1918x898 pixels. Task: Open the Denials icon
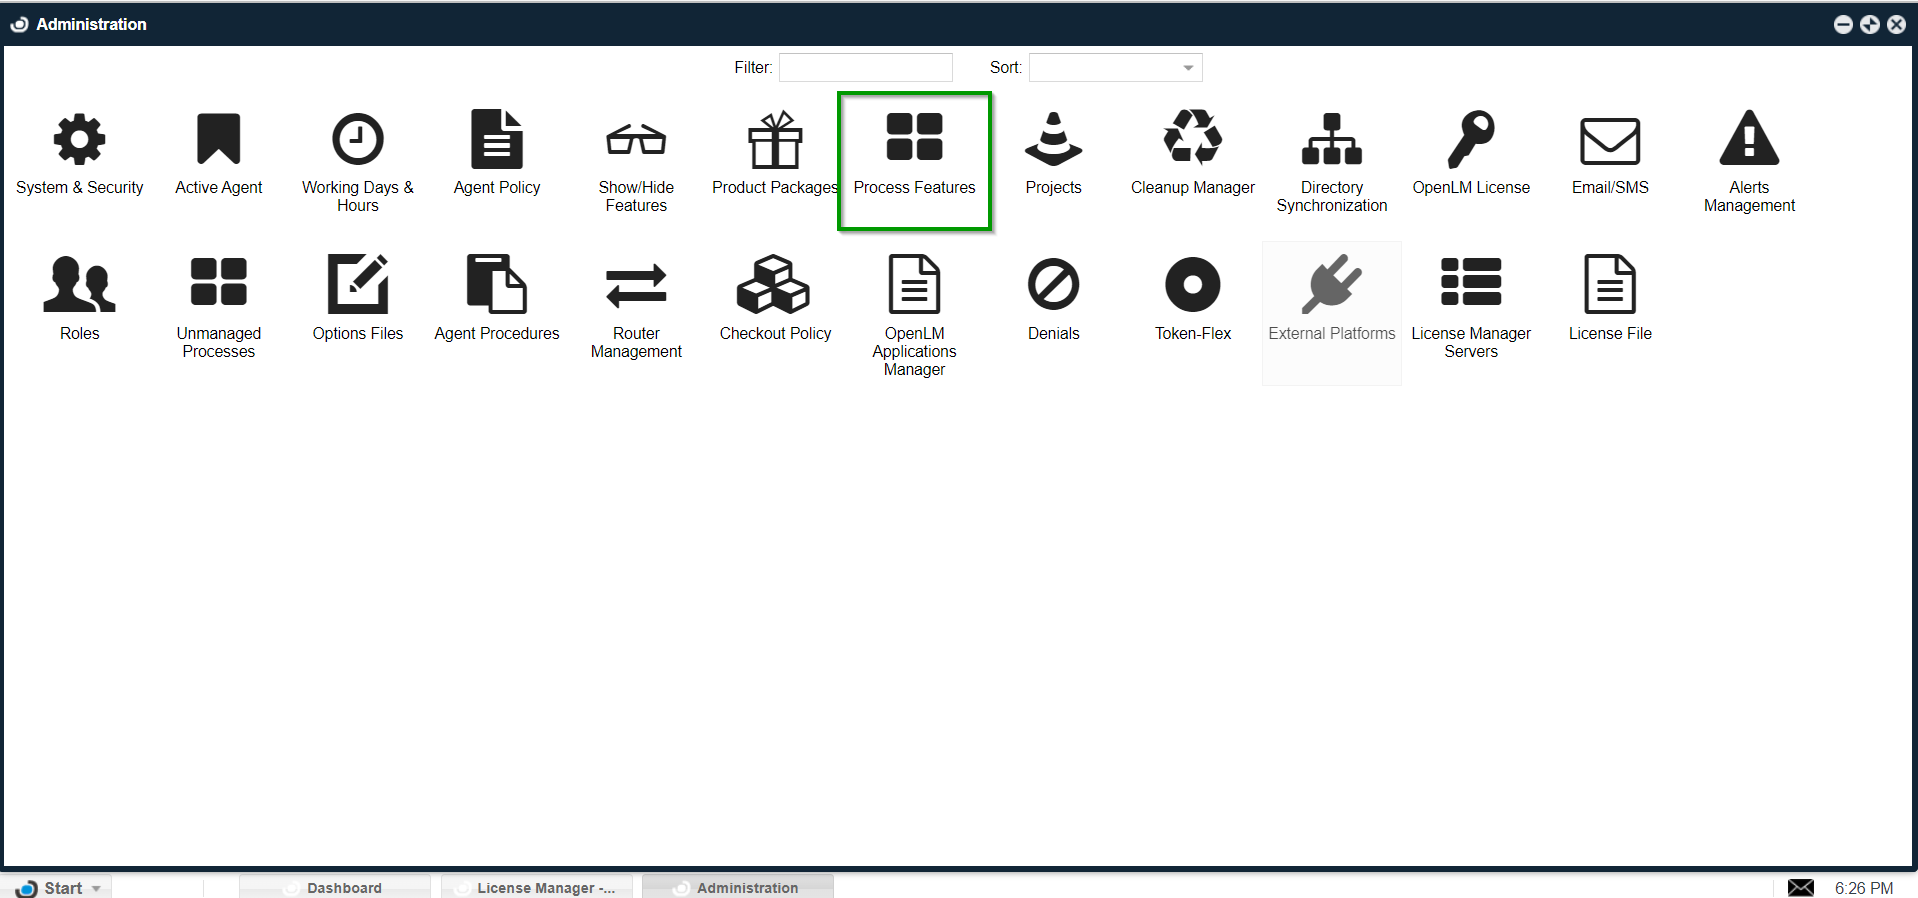coord(1053,285)
